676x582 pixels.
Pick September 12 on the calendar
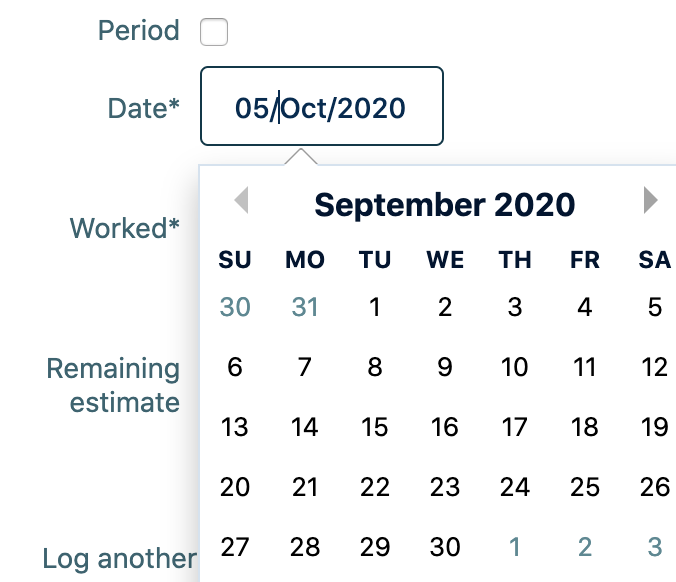[655, 367]
